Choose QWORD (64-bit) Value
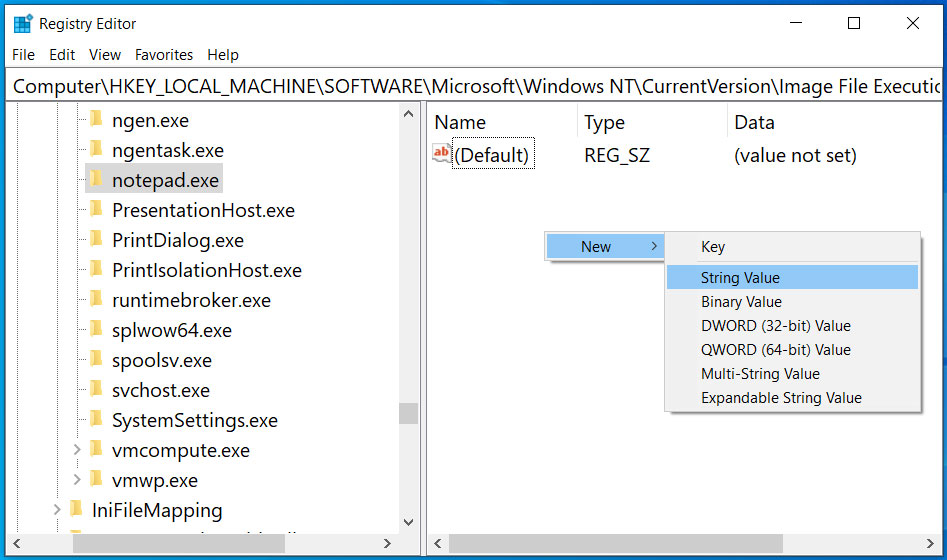The image size is (947, 560). [792, 350]
